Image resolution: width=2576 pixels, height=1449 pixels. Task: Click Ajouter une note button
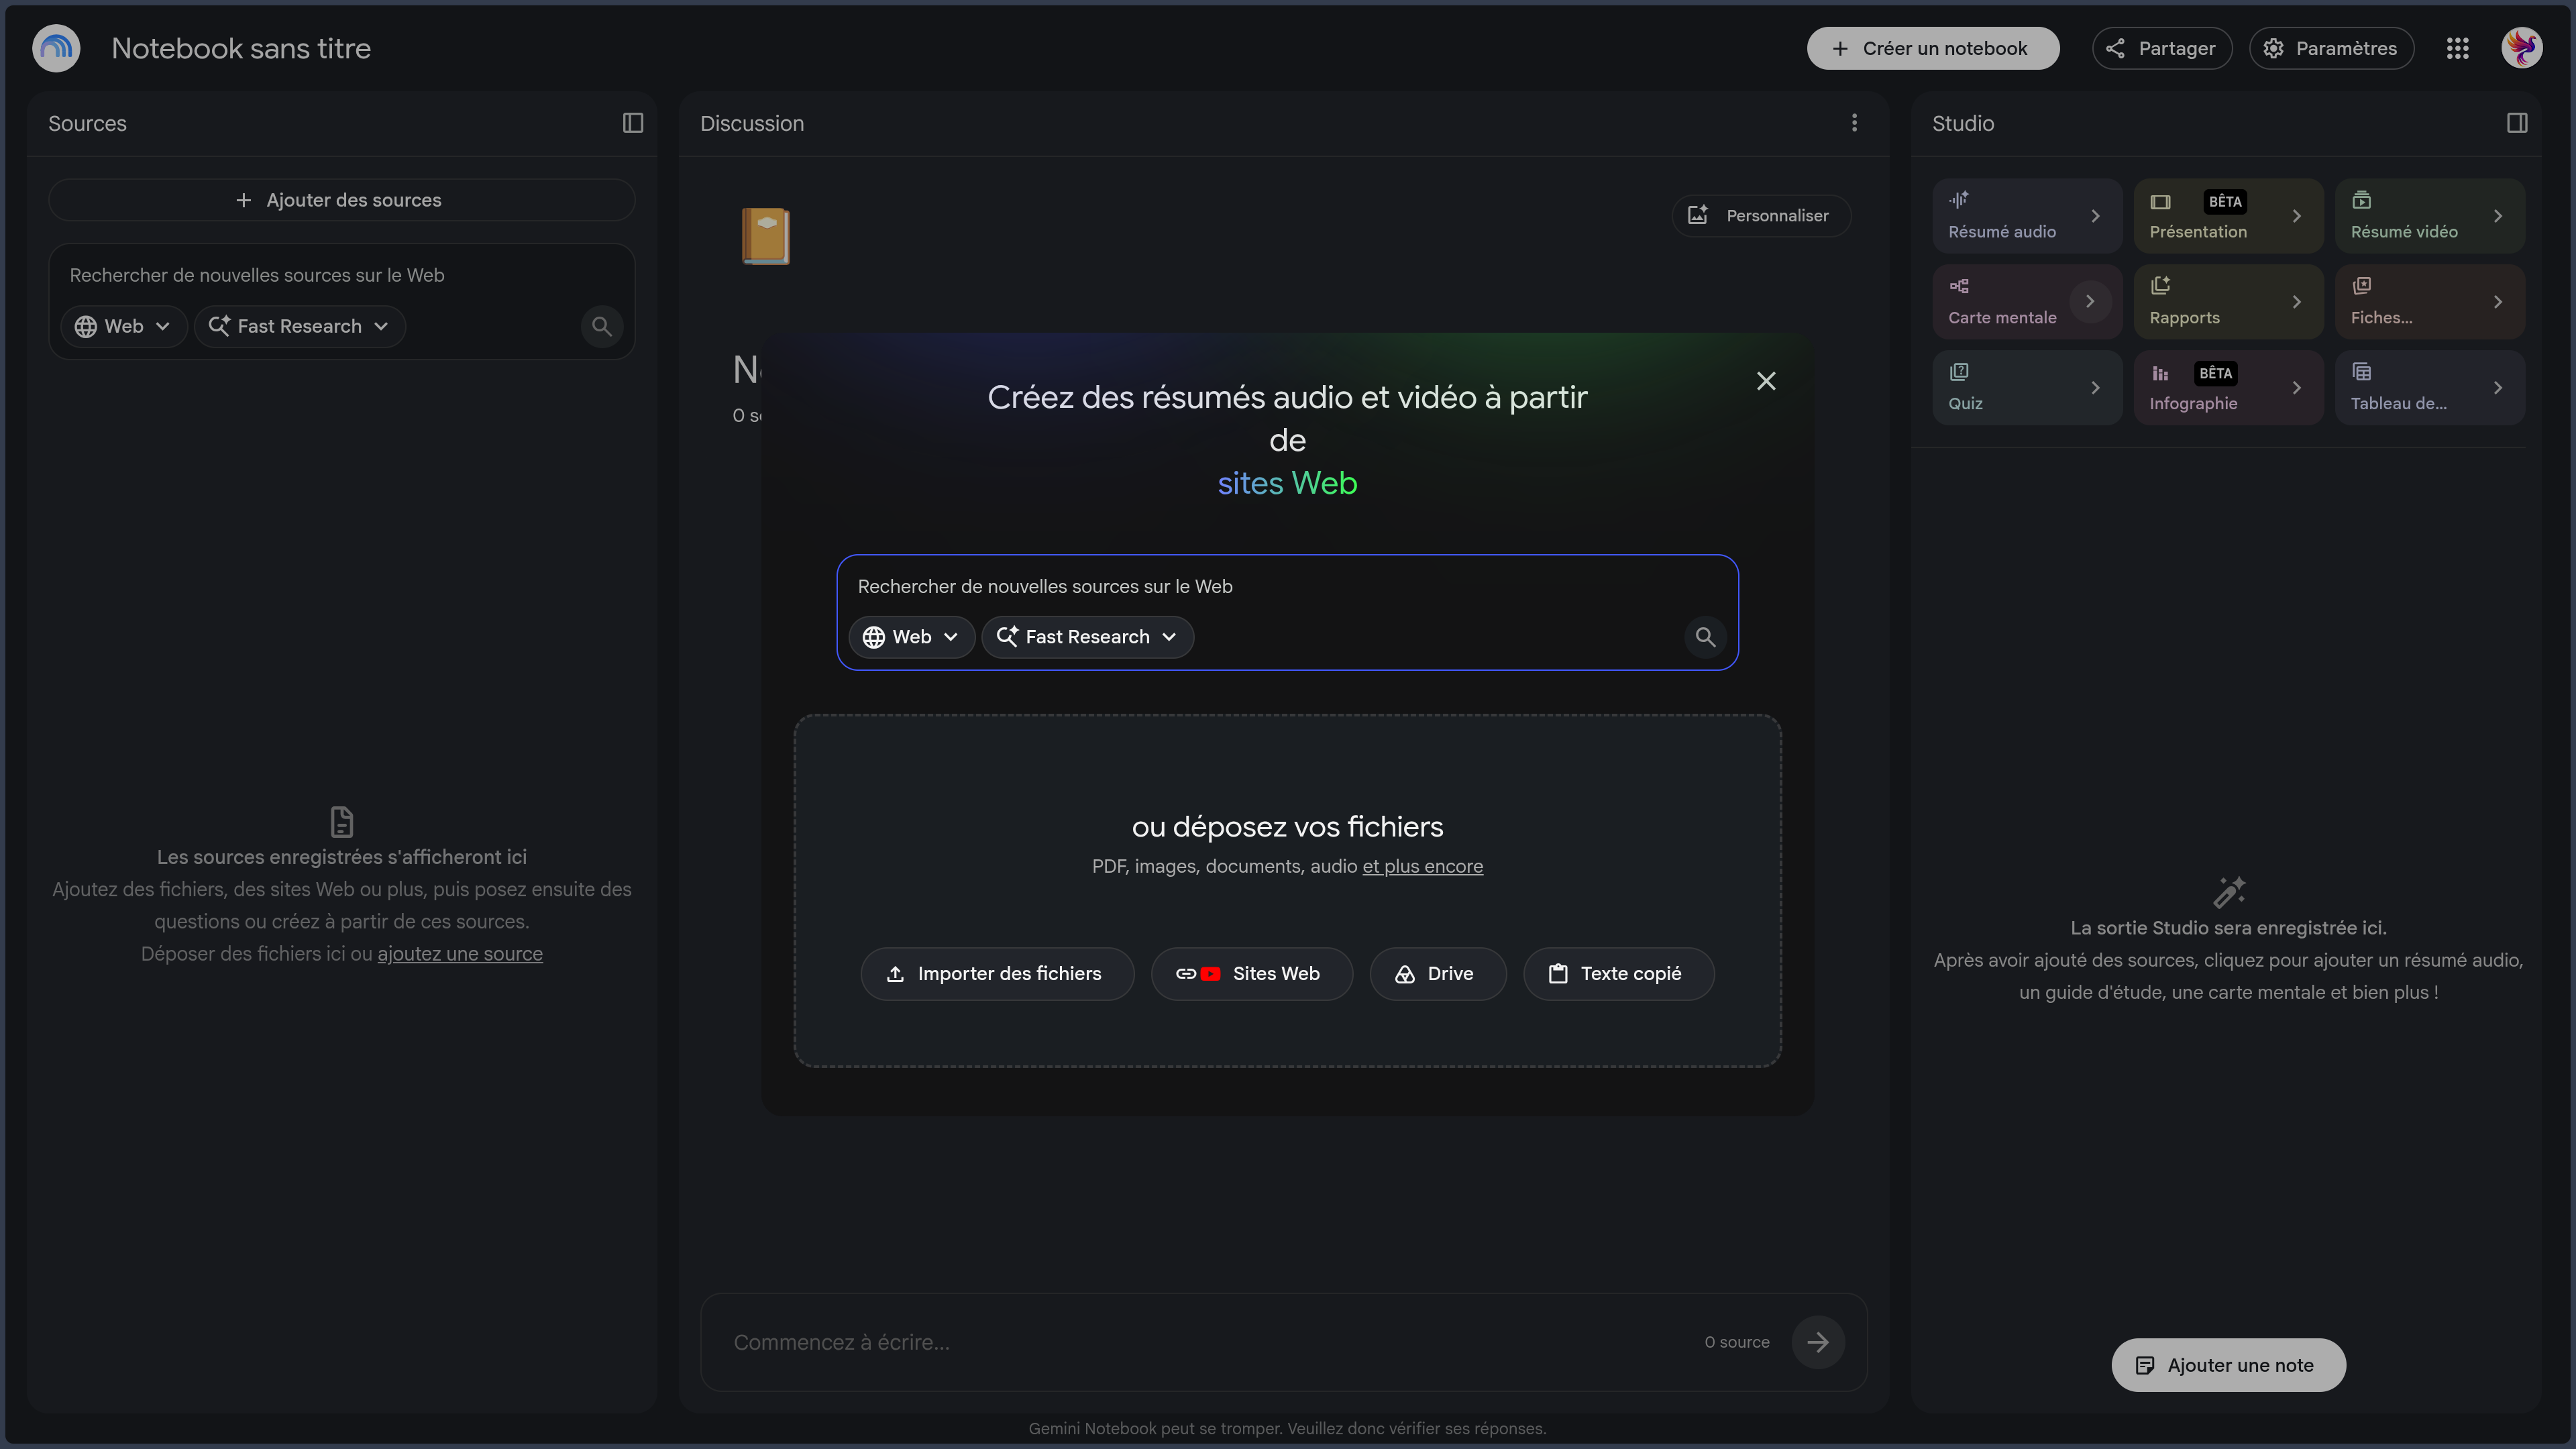2228,1365
